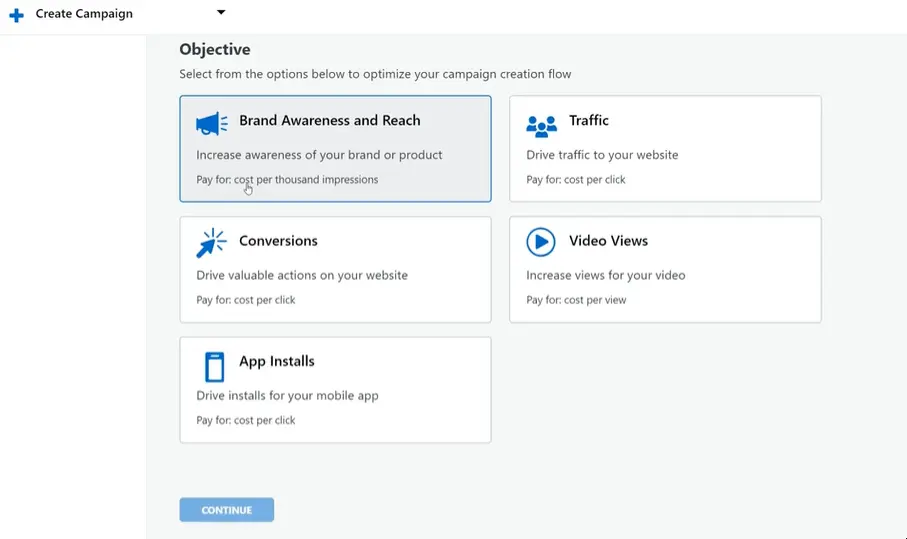This screenshot has width=907, height=539.
Task: Click the megaphone Brand Awareness icon
Action: pos(212,124)
